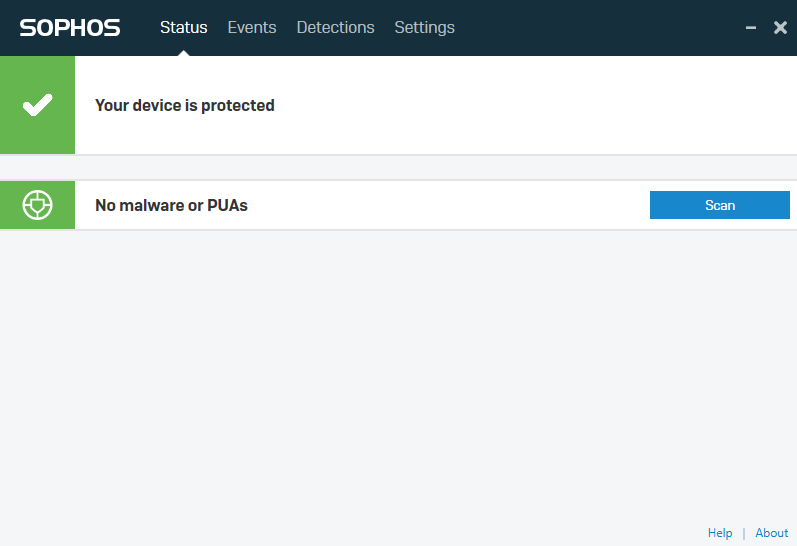Click the "No malware or PUAs" text
797x546 pixels.
[171, 205]
